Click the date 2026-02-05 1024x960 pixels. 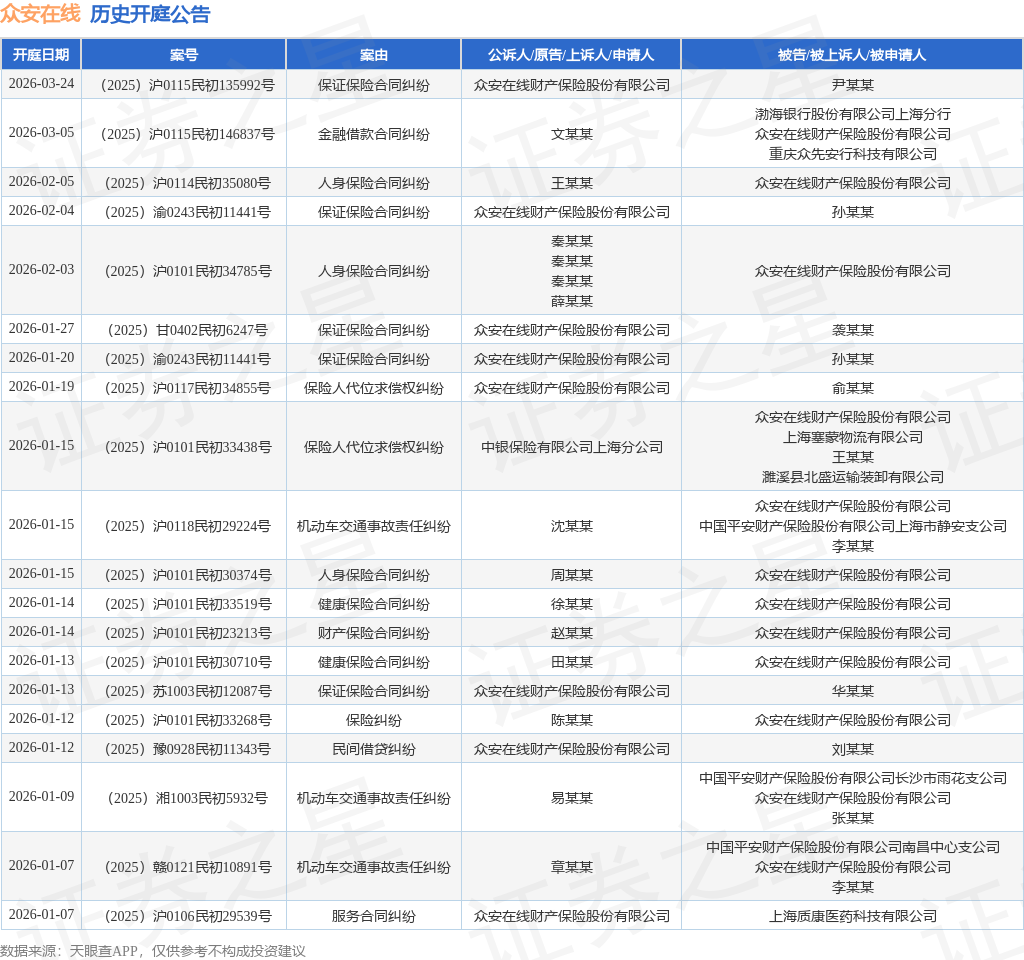click(x=41, y=182)
